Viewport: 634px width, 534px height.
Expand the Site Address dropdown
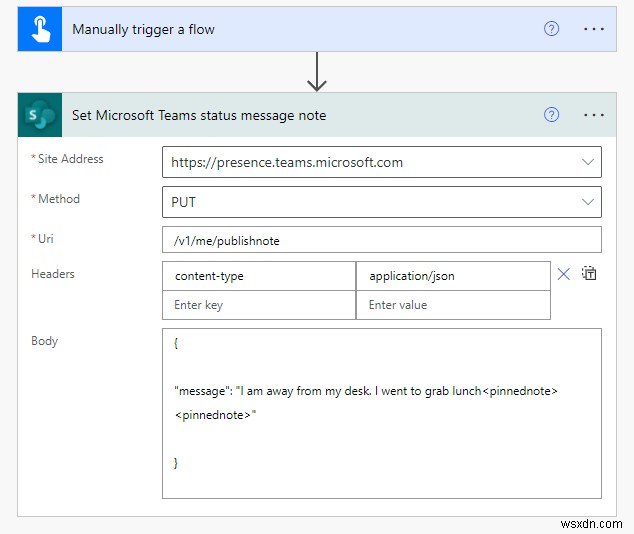click(588, 162)
